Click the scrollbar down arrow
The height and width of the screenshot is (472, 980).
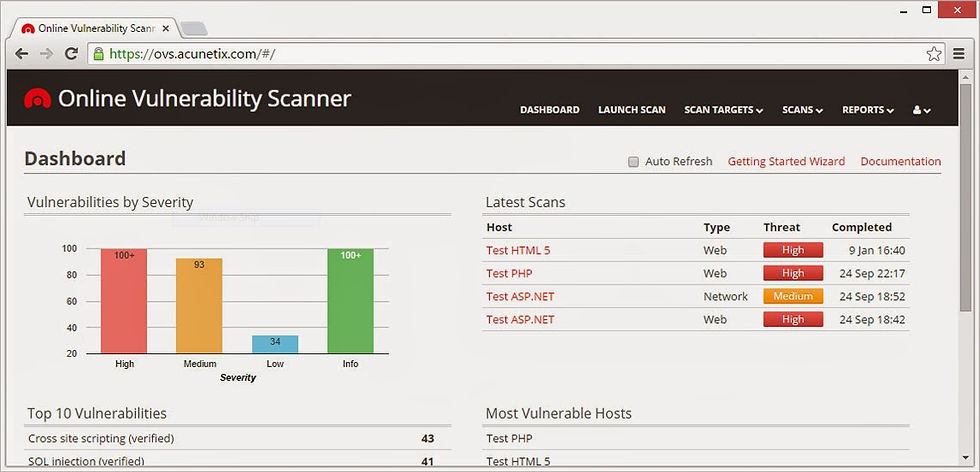coord(966,456)
